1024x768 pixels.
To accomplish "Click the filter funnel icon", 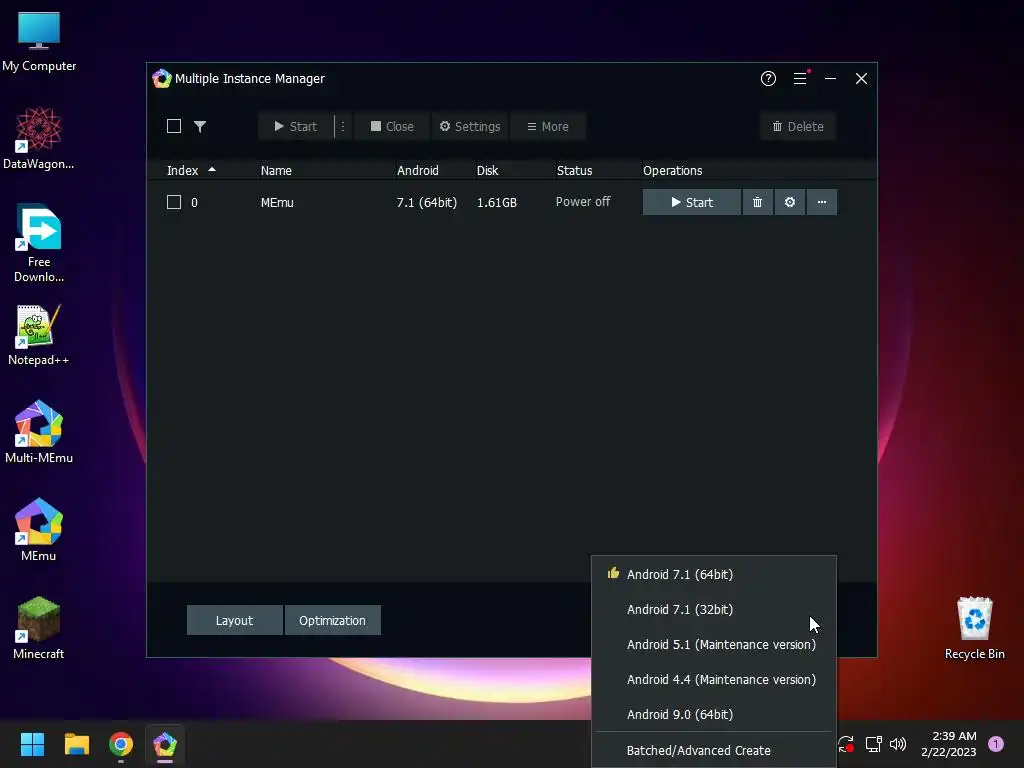I will click(200, 126).
